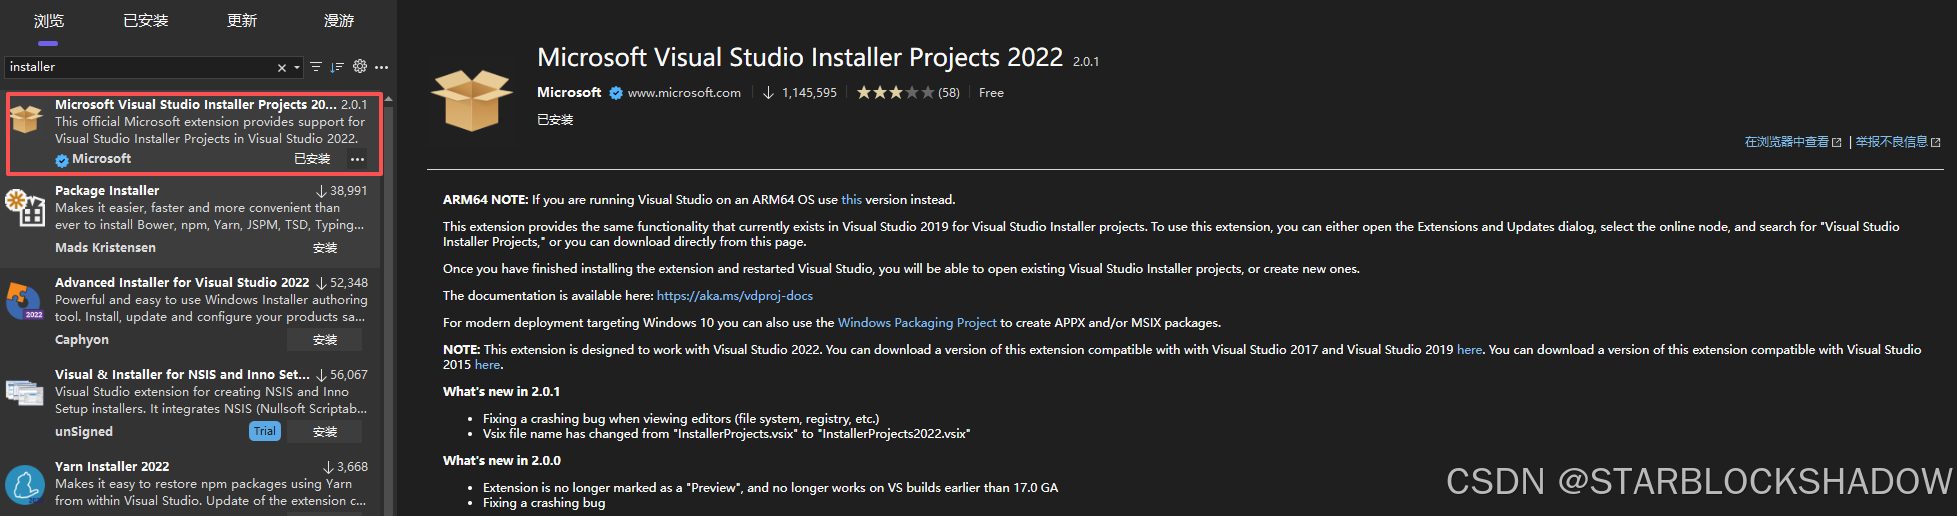Click the Microsoft publisher name in details

(x=569, y=92)
